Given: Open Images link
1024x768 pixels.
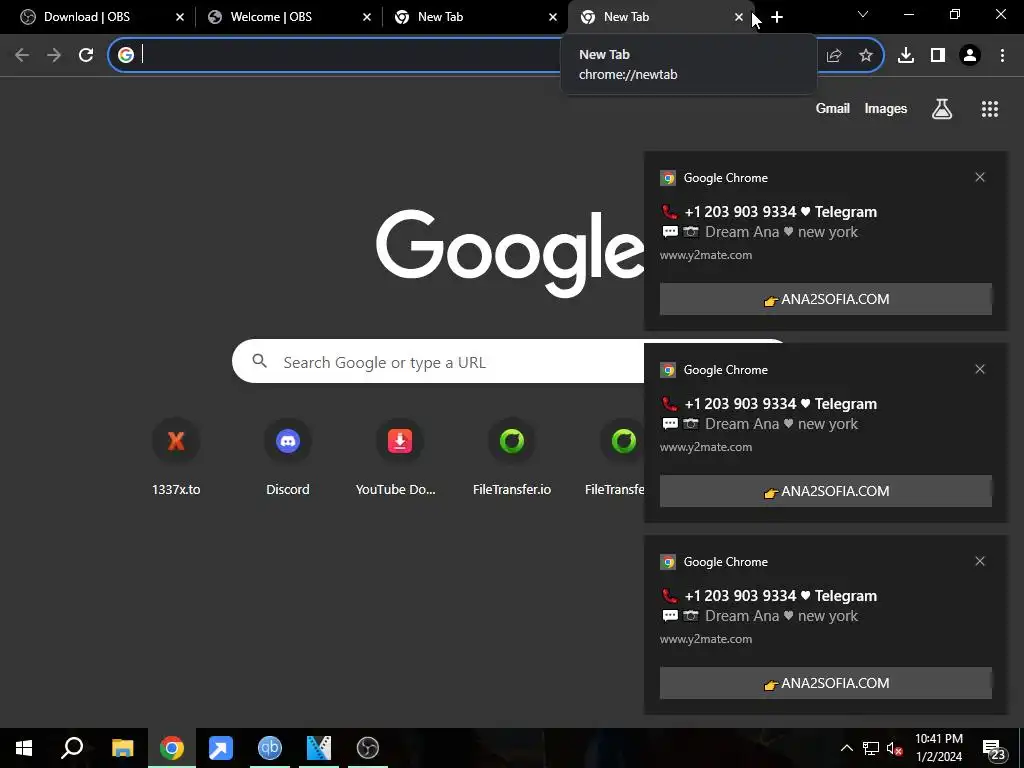Looking at the screenshot, I should (x=886, y=108).
